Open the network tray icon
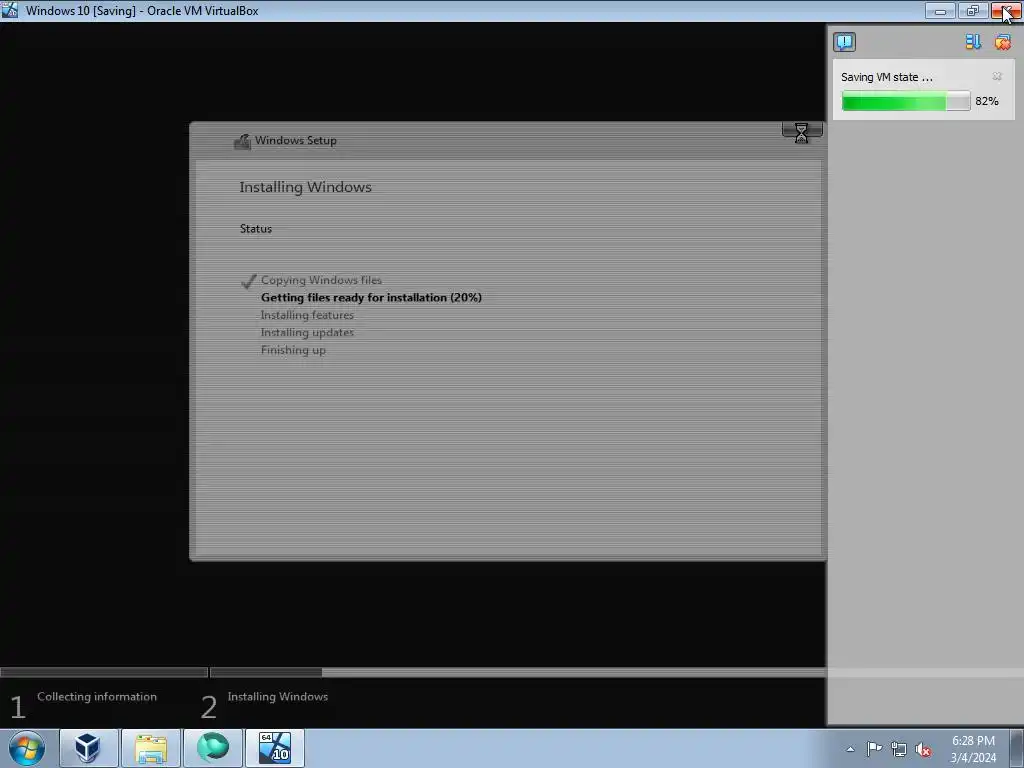 click(899, 750)
